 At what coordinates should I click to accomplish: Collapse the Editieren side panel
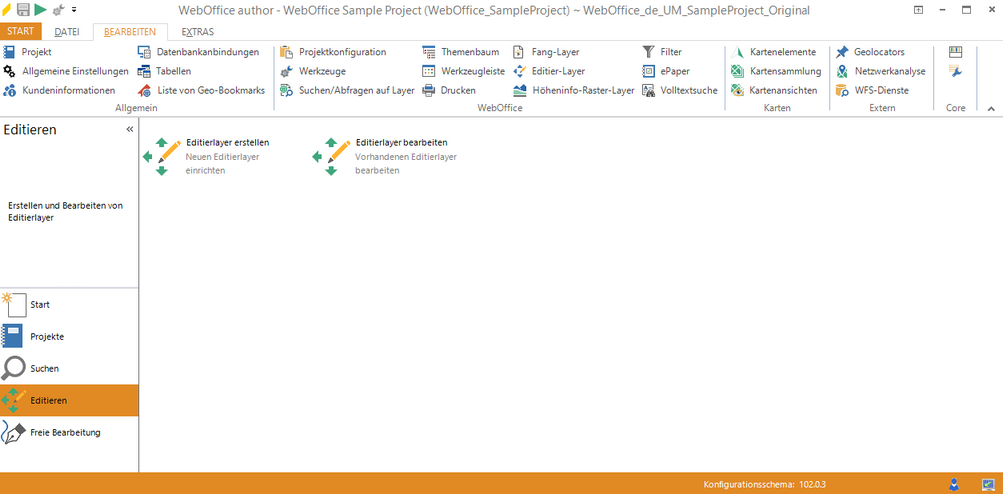pos(129,130)
